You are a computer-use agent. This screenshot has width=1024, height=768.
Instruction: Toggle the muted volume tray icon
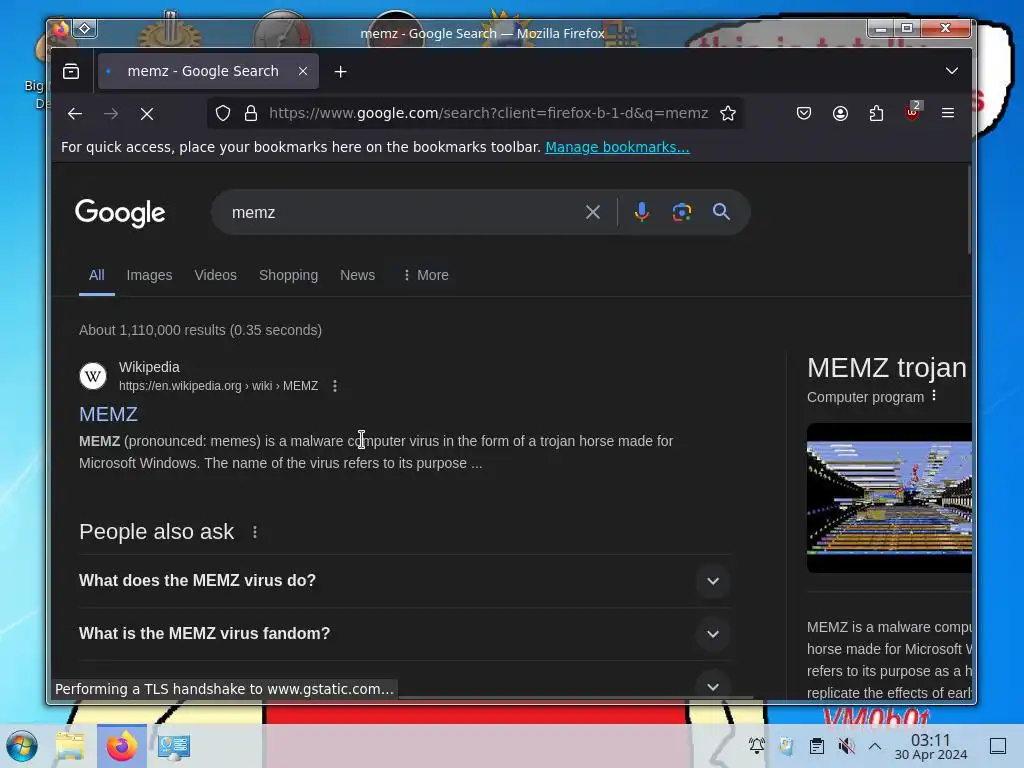click(x=846, y=746)
